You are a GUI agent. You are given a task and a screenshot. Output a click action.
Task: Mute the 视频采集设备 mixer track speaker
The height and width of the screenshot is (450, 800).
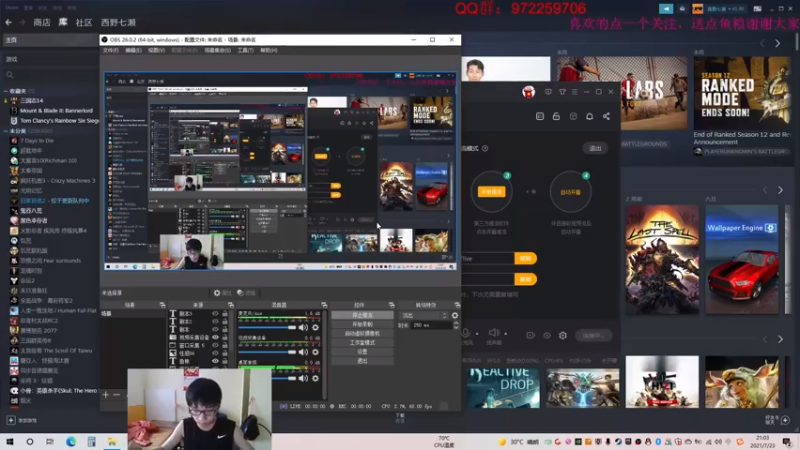tap(303, 352)
